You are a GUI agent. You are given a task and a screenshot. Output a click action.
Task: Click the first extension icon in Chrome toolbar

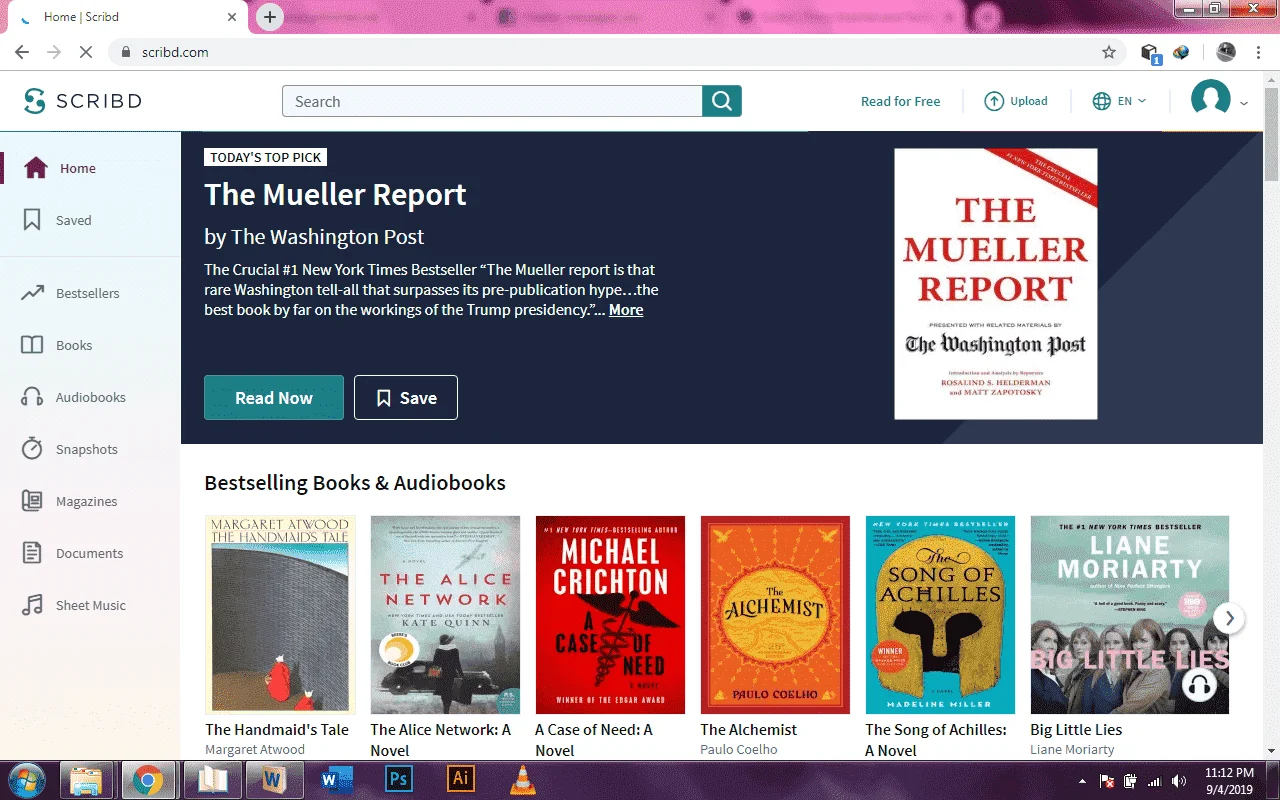1150,53
